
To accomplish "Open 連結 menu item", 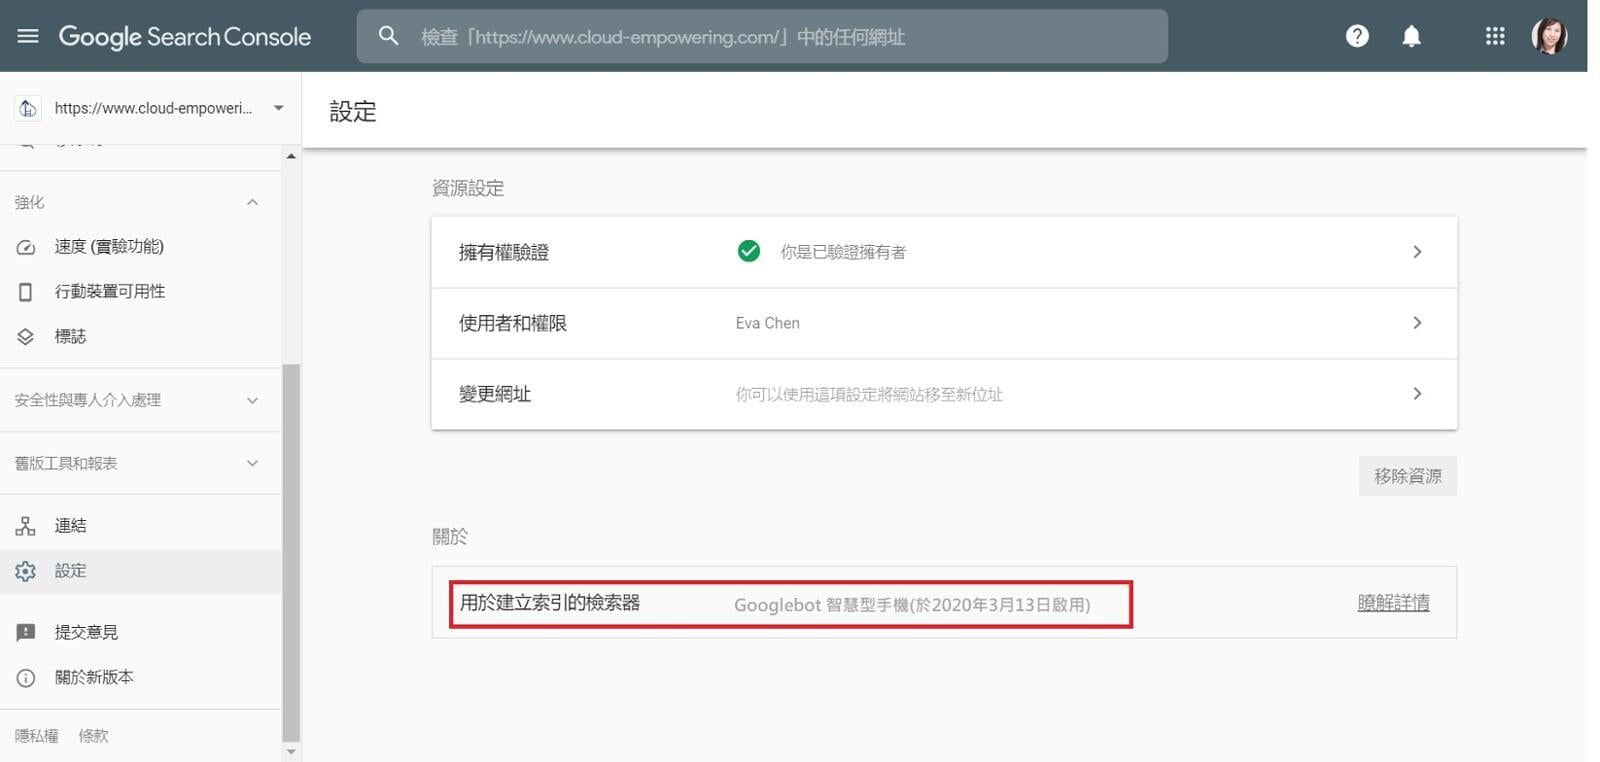I will coord(140,526).
